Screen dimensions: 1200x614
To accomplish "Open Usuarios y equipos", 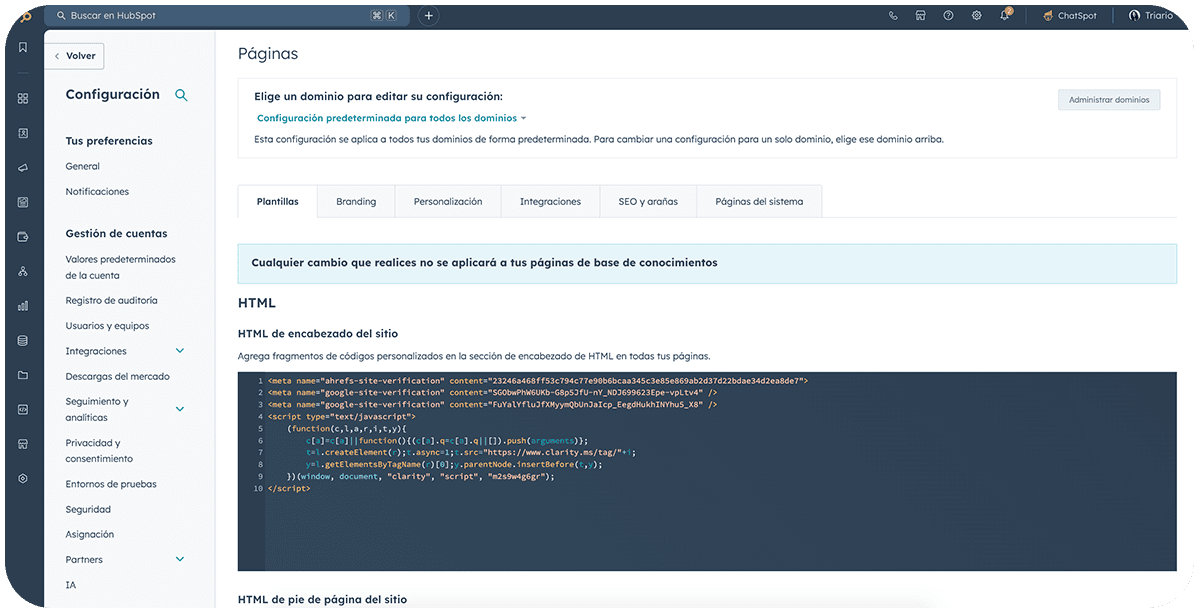I will click(107, 326).
